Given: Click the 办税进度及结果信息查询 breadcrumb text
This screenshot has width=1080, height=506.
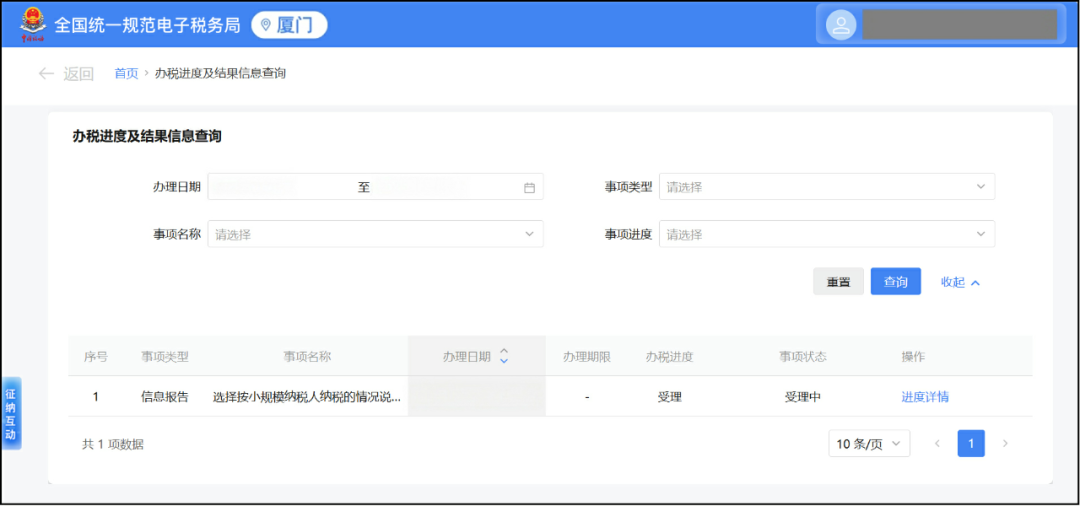Looking at the screenshot, I should (220, 74).
